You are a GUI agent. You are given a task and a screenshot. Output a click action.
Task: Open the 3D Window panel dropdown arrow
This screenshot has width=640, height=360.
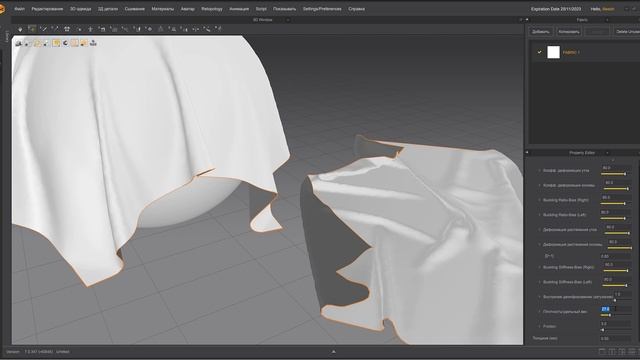288,20
